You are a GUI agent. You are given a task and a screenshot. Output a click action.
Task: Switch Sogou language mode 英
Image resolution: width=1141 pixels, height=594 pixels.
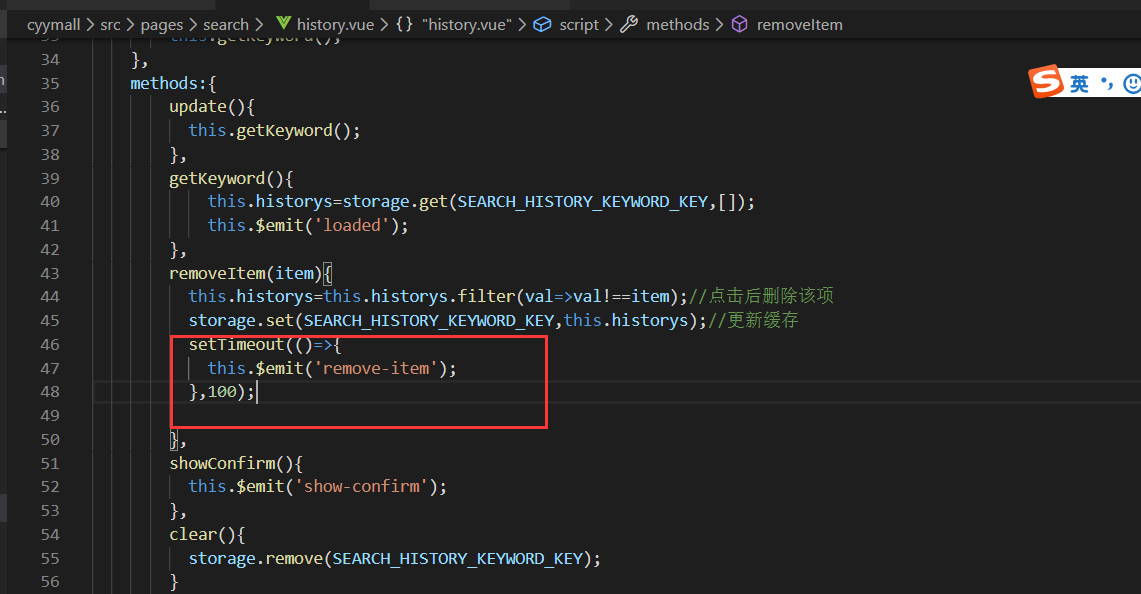coord(1080,84)
